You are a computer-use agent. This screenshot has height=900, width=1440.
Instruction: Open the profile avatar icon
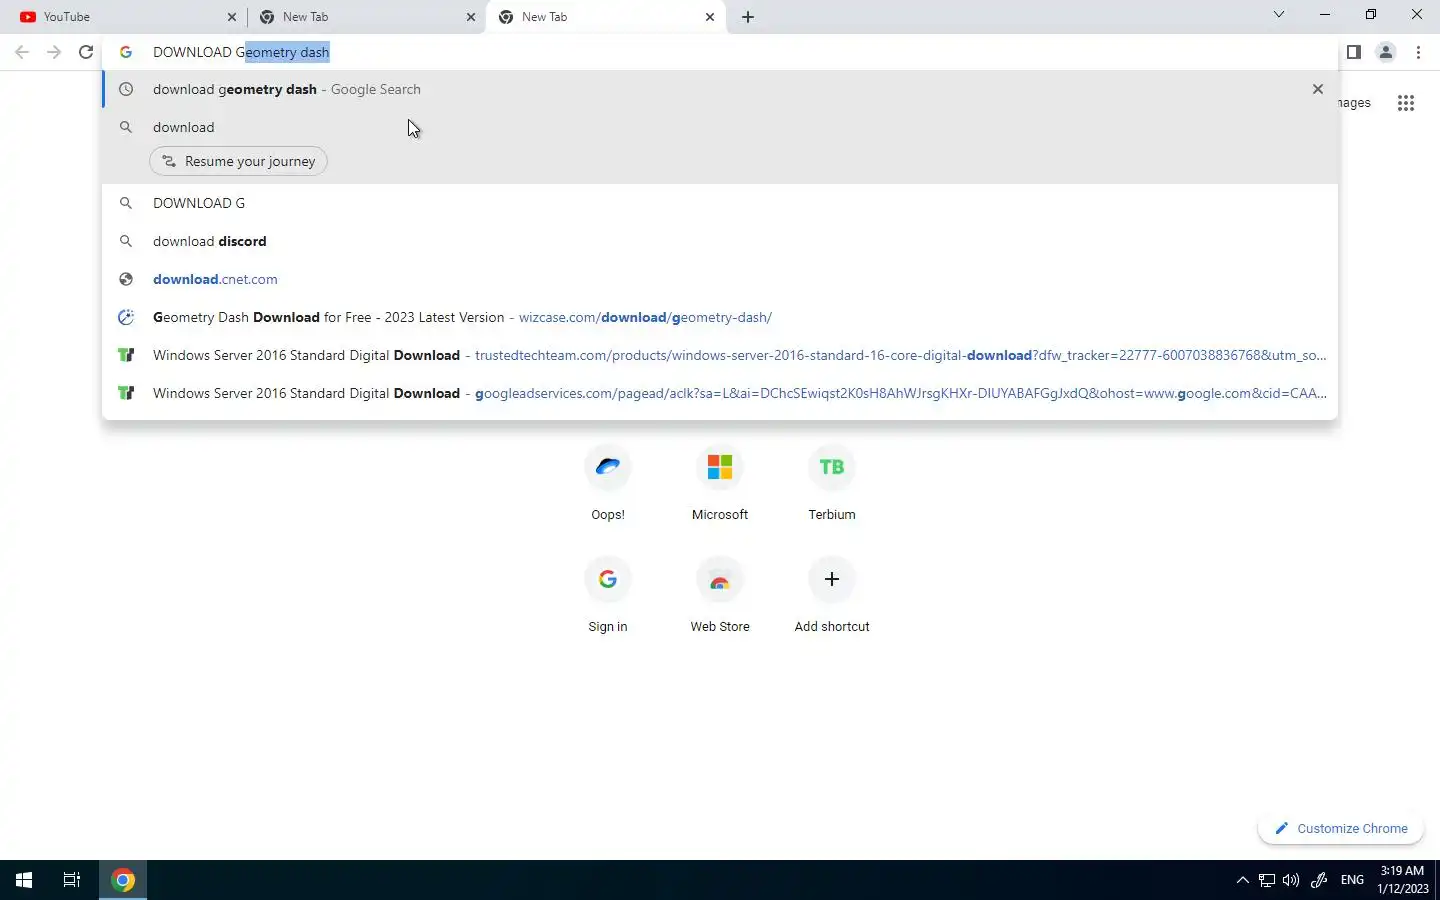1386,52
